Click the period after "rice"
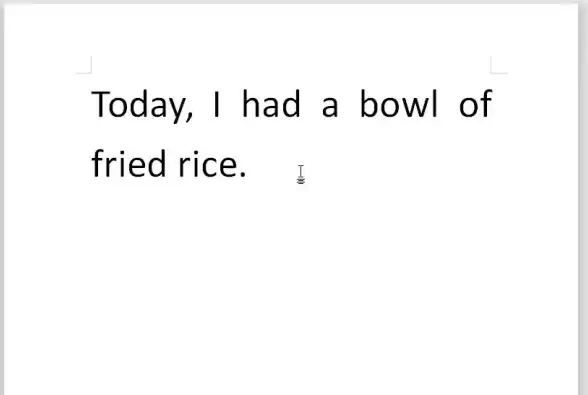The width and height of the screenshot is (588, 395). pyautogui.click(x=243, y=174)
